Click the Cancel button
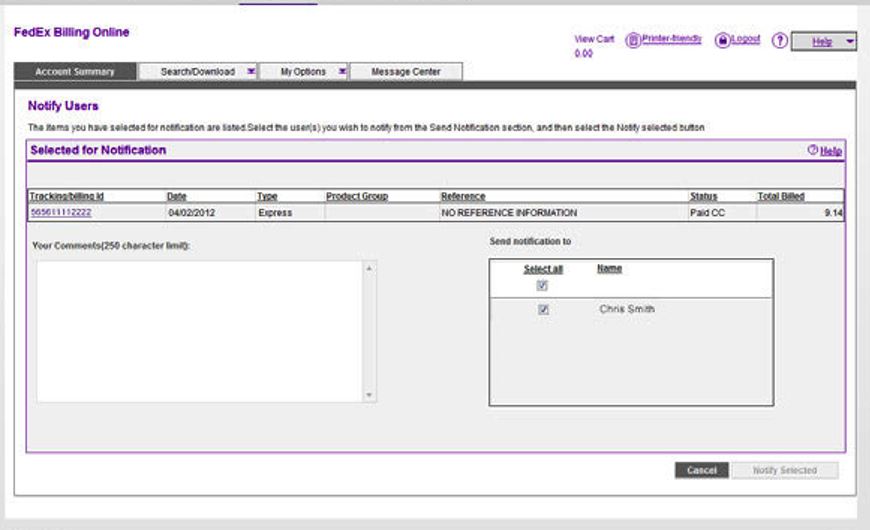870x530 pixels. click(x=702, y=470)
